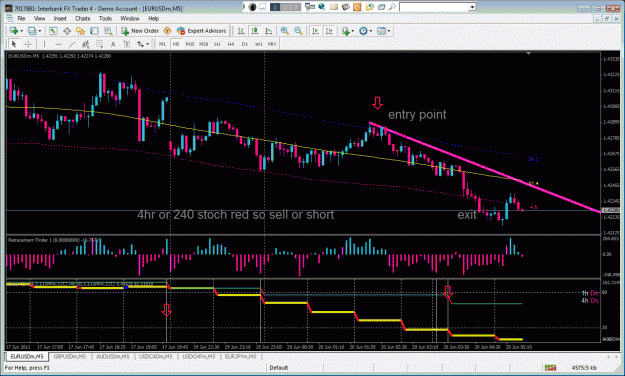Open the Indicators list icon
This screenshot has width=625, height=376.
tap(345, 31)
